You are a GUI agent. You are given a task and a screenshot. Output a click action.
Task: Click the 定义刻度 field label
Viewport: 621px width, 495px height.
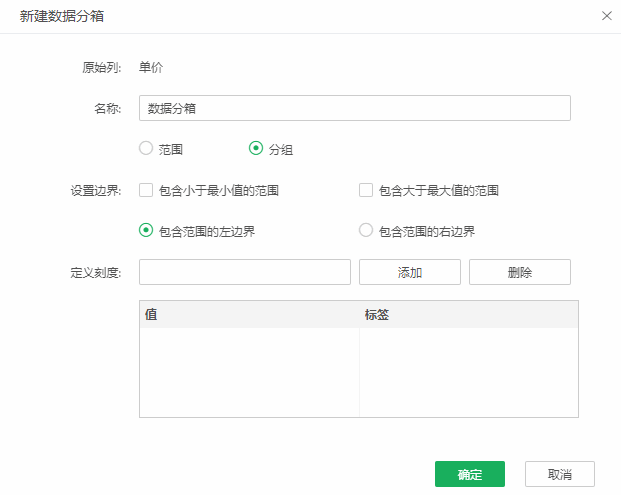[x=95, y=272]
